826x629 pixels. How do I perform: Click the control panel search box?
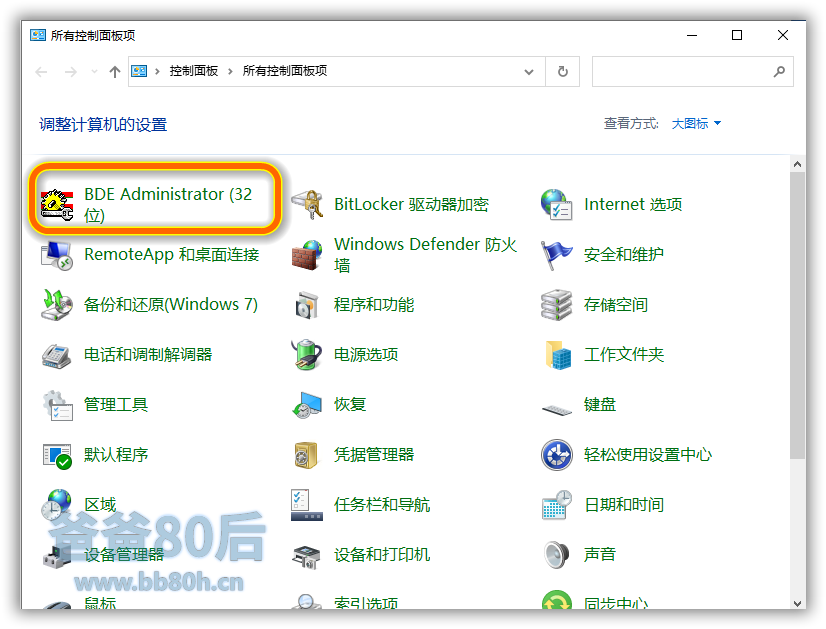point(682,72)
